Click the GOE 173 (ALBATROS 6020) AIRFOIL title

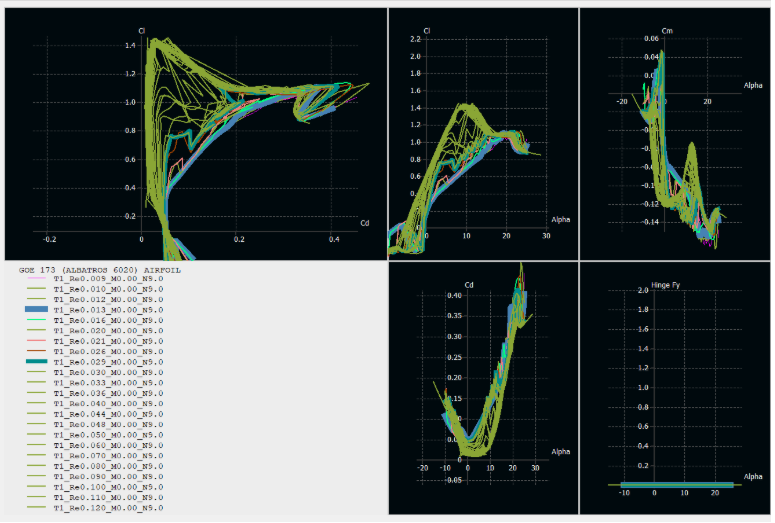tap(98, 269)
